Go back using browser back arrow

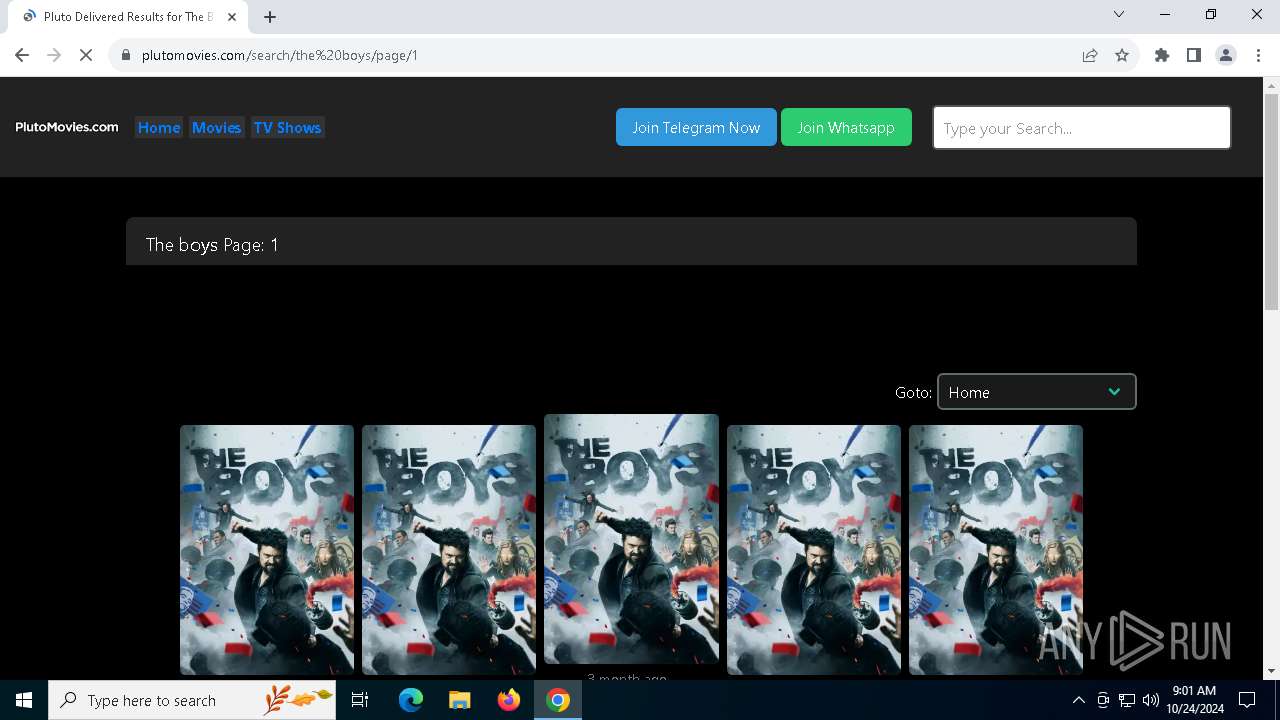click(22, 55)
